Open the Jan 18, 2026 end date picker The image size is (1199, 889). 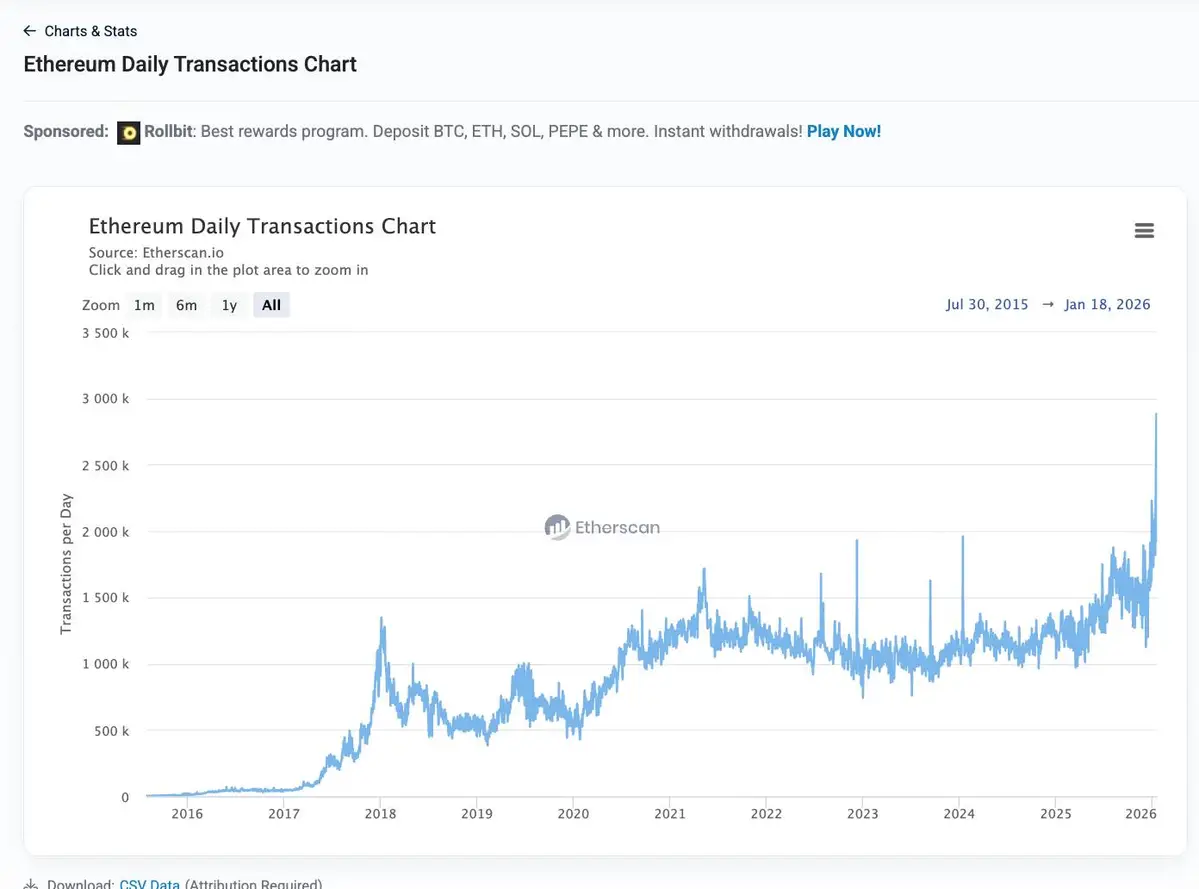coord(1108,304)
